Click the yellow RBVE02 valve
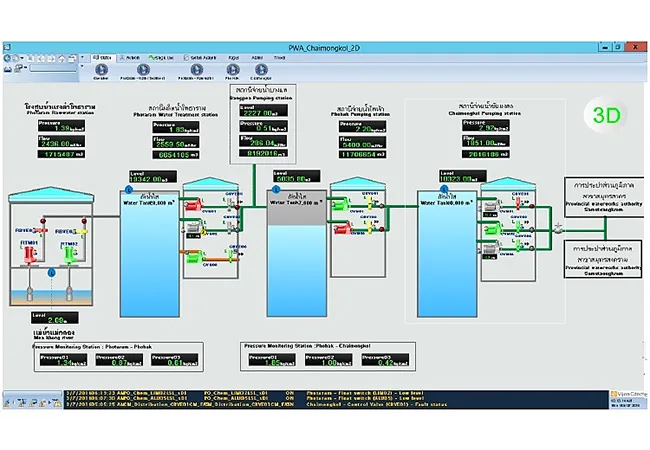The image size is (650, 450). [80, 231]
